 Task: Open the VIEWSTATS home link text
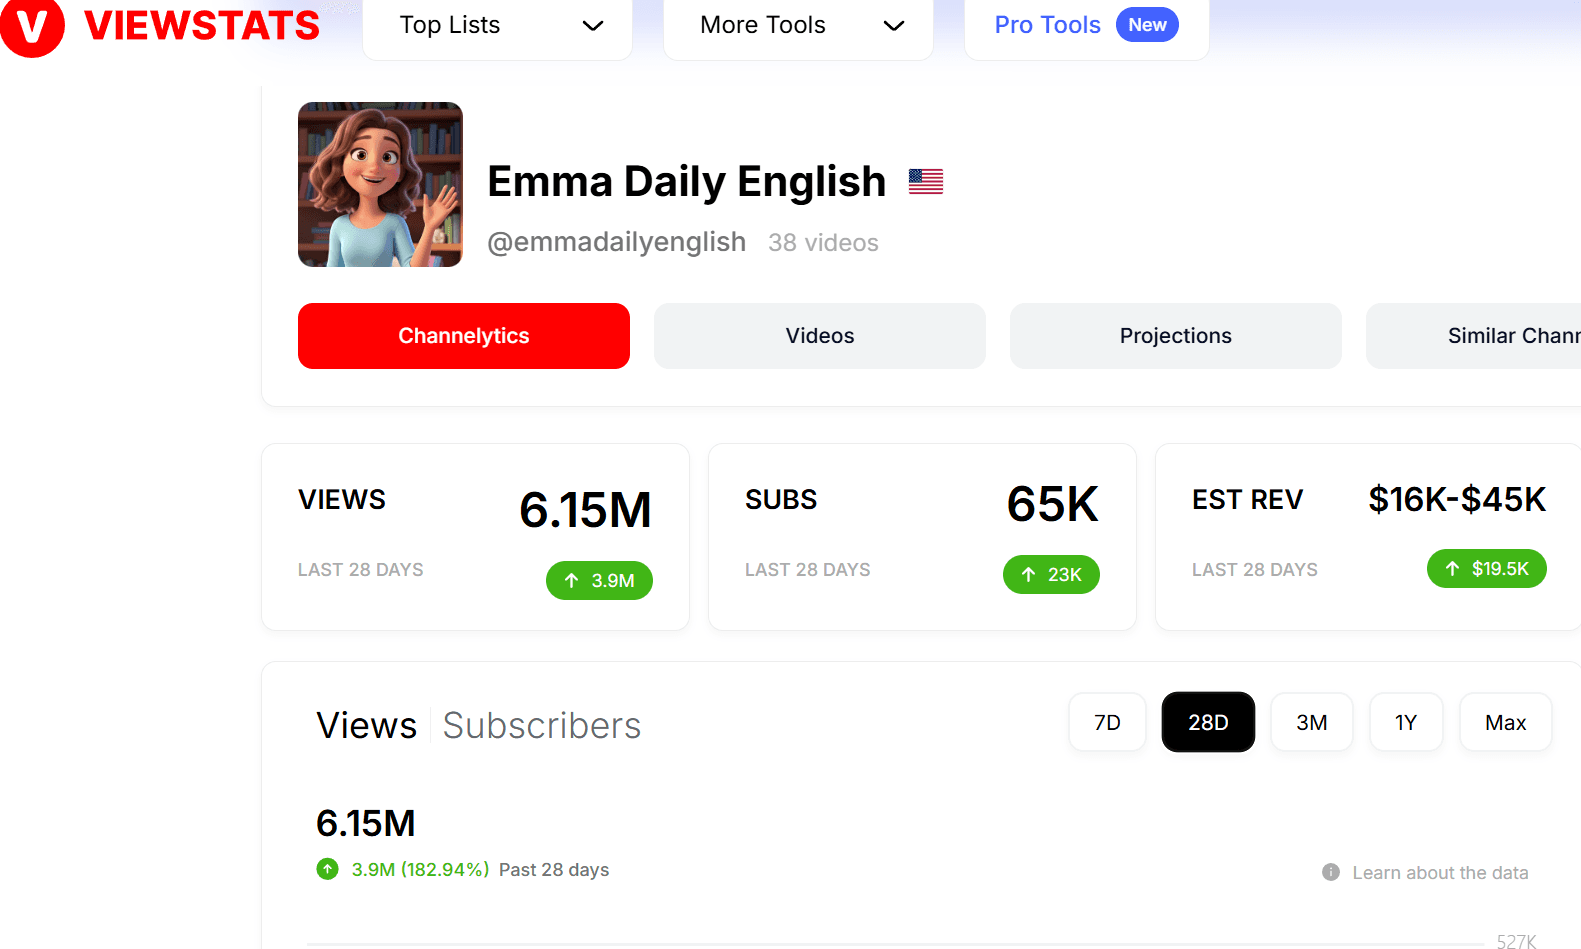pyautogui.click(x=202, y=26)
